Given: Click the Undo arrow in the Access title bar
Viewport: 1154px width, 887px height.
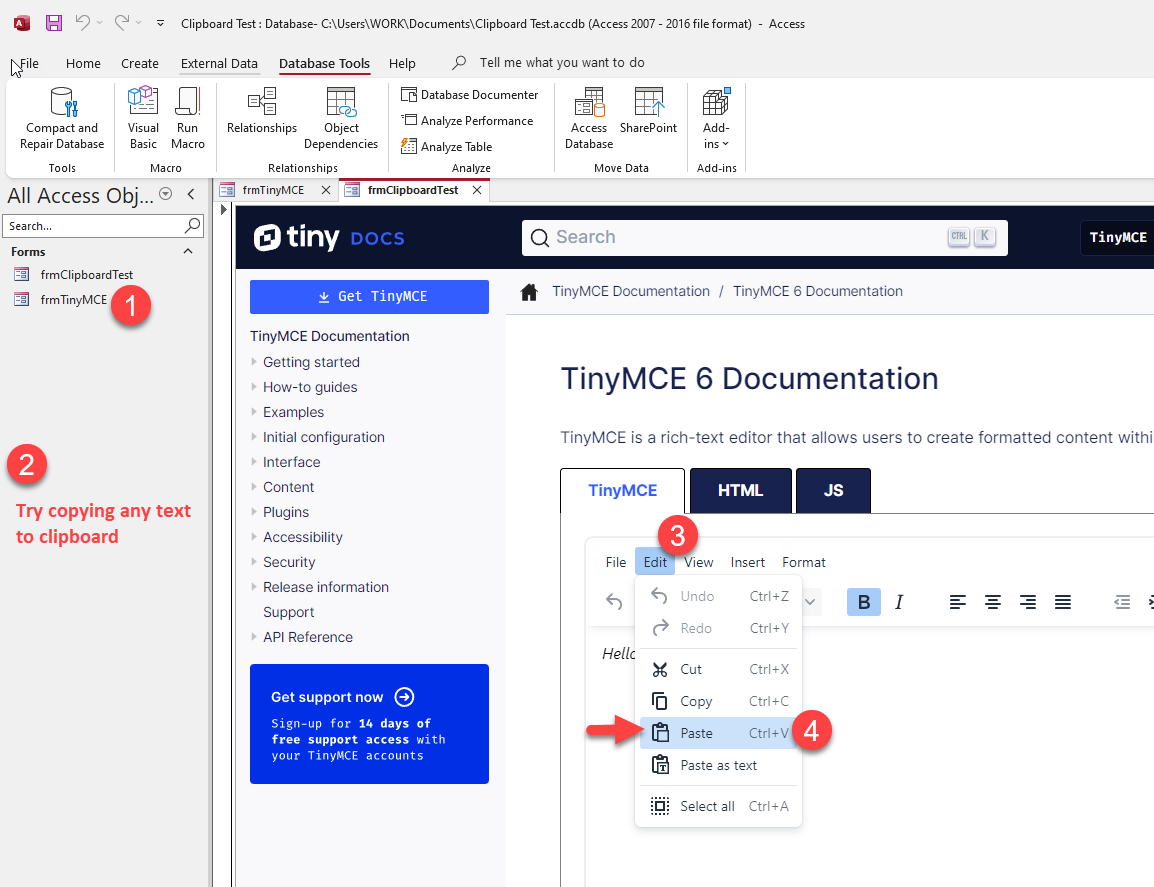Looking at the screenshot, I should pos(83,23).
